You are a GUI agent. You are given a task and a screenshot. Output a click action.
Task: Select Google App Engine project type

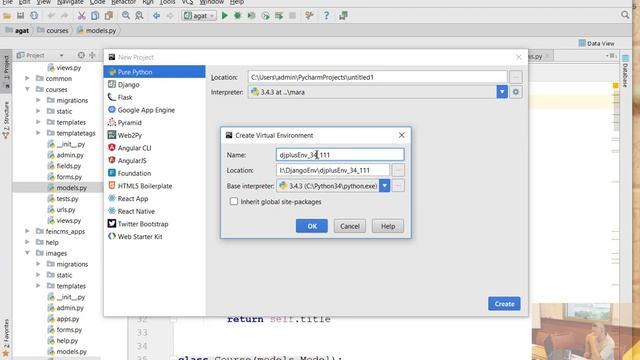coord(154,110)
